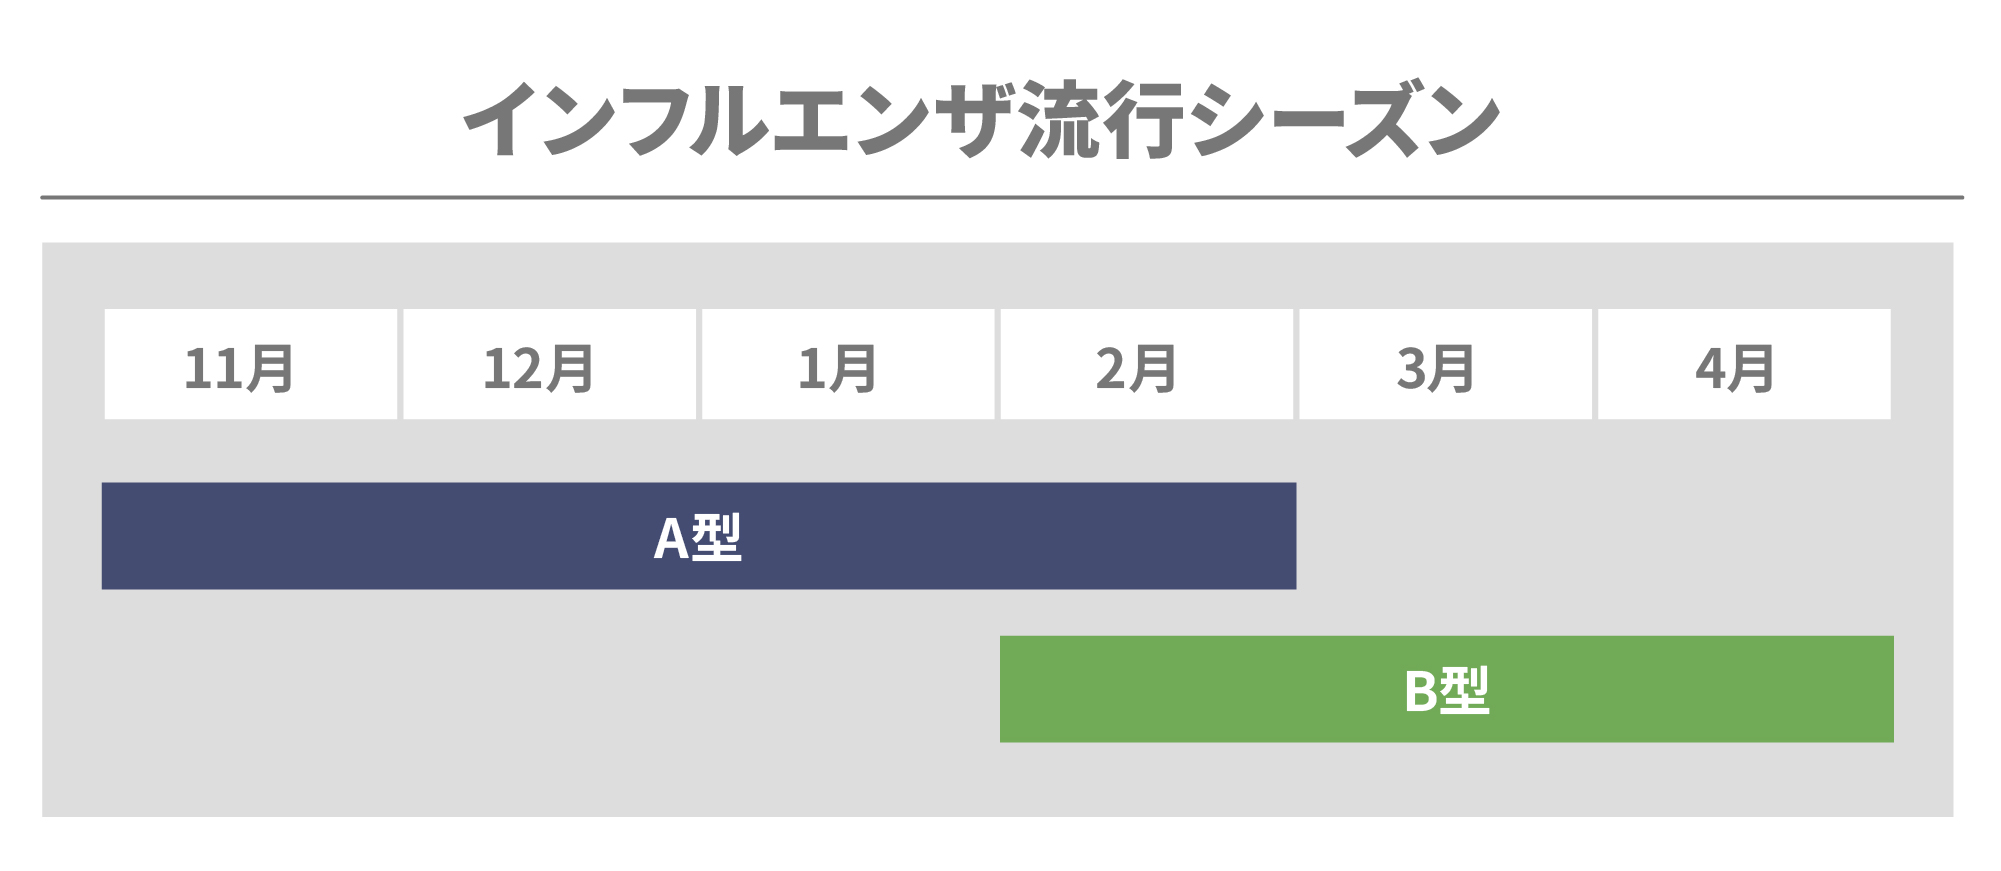Select the 11月 month cell
Image resolution: width=2001 pixels, height=871 pixels.
click(250, 365)
